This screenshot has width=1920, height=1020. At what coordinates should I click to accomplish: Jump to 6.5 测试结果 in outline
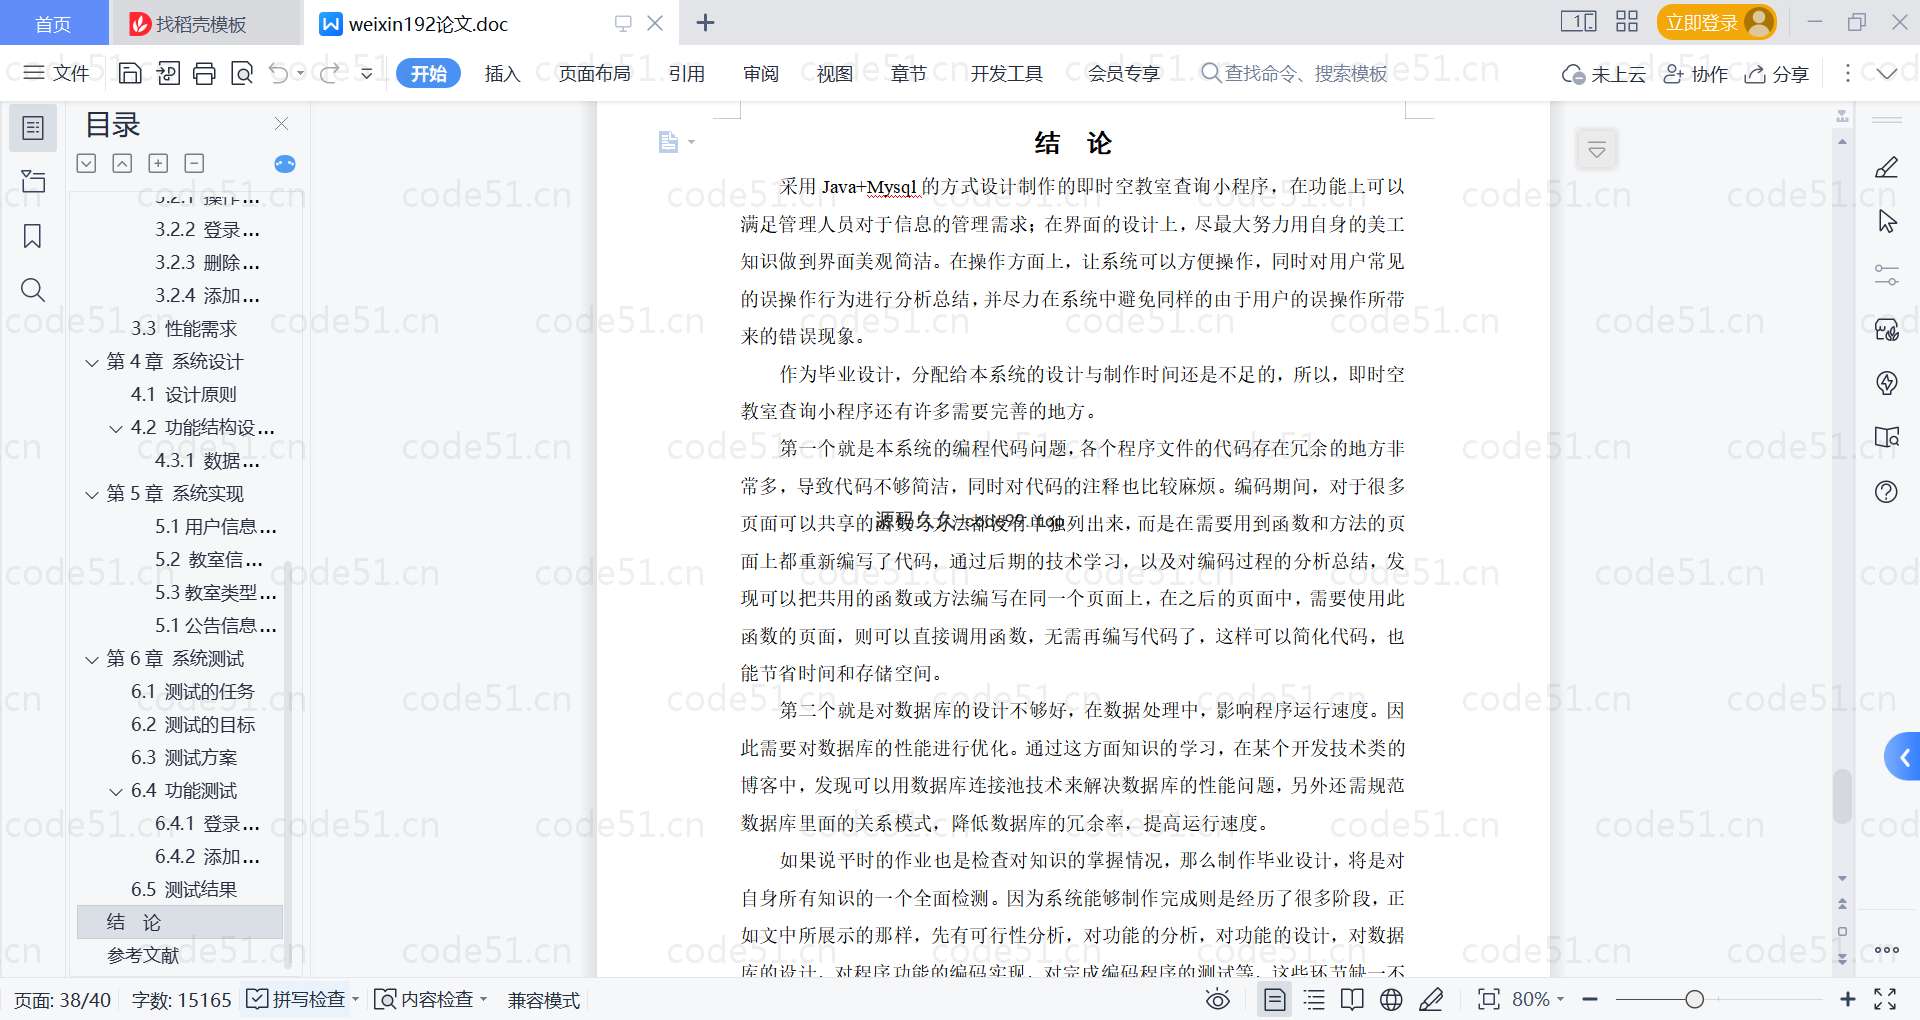coord(184,890)
